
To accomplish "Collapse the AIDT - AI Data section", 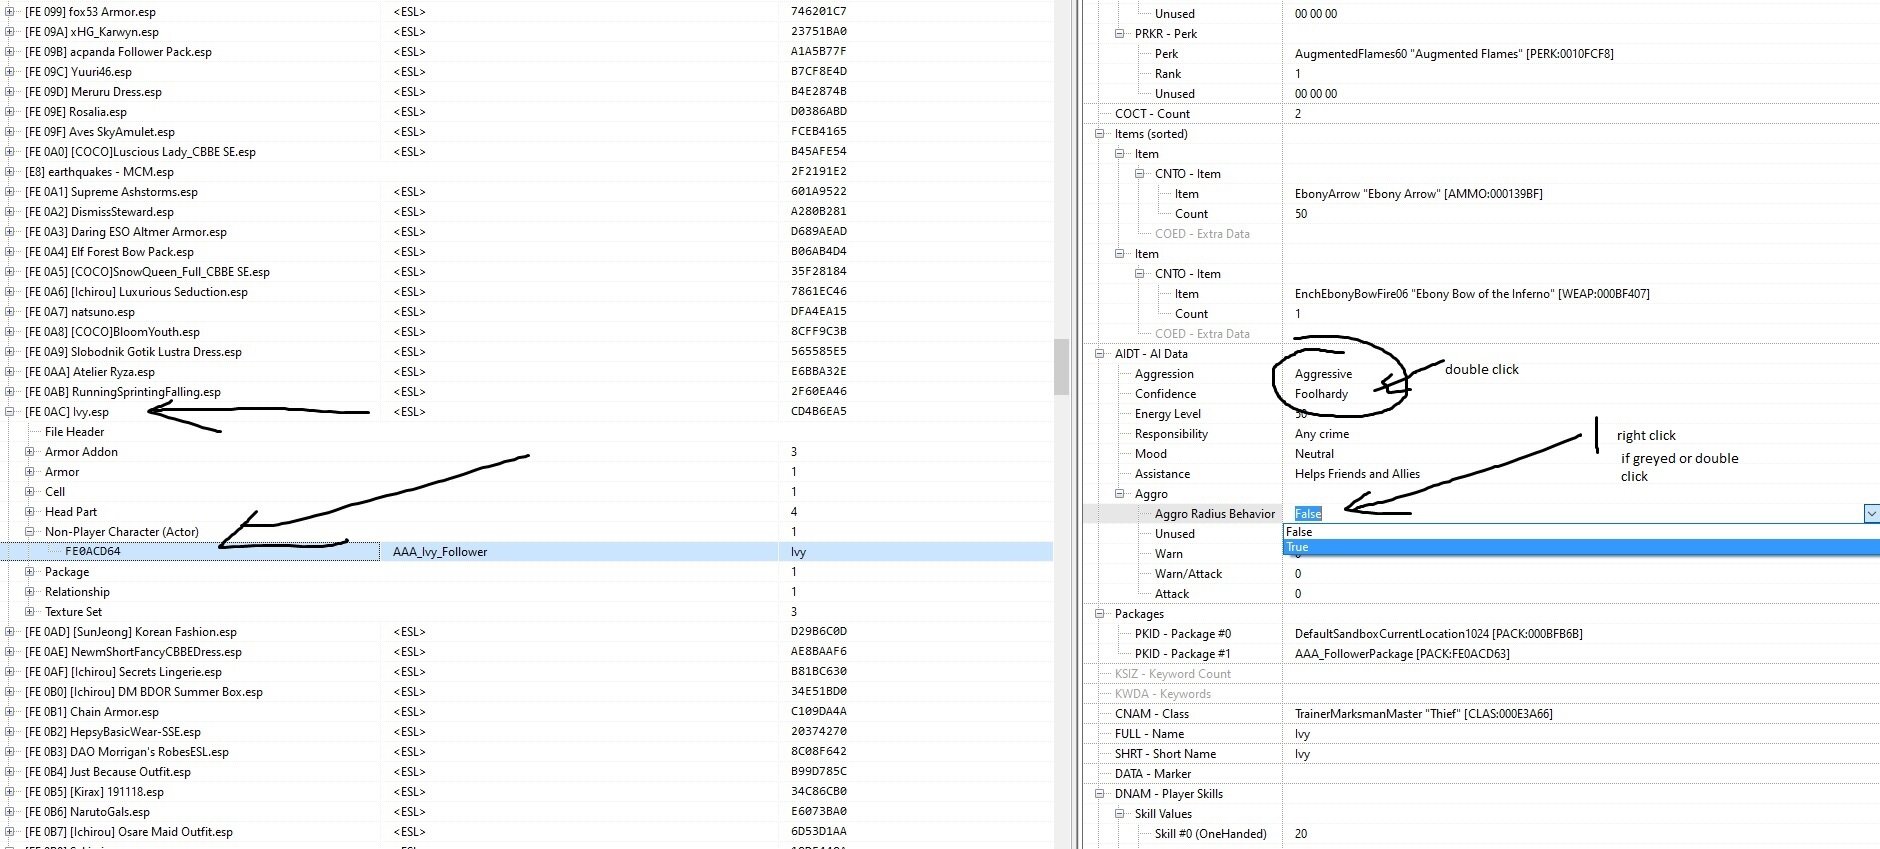I will [x=1100, y=354].
